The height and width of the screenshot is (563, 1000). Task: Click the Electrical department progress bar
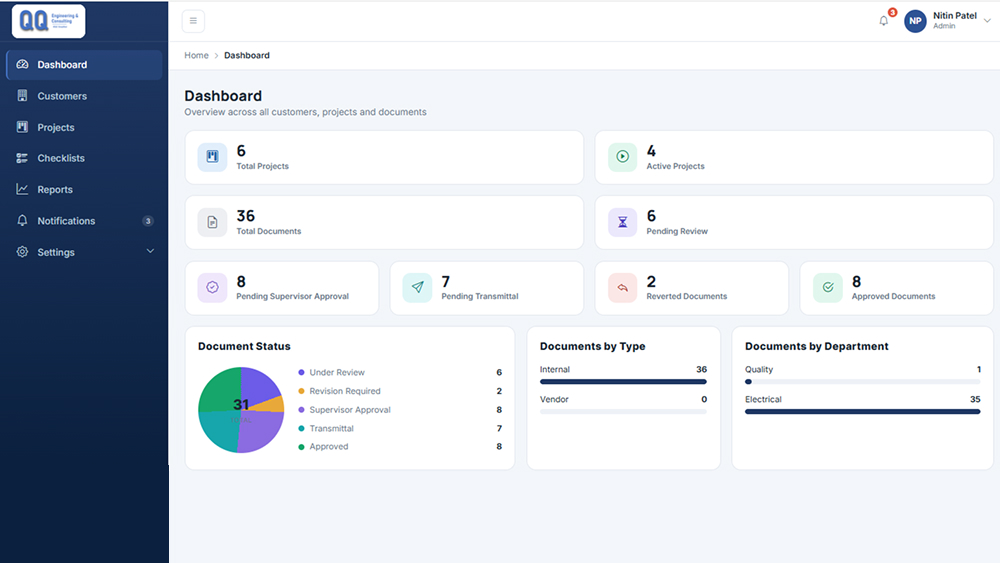[862, 412]
